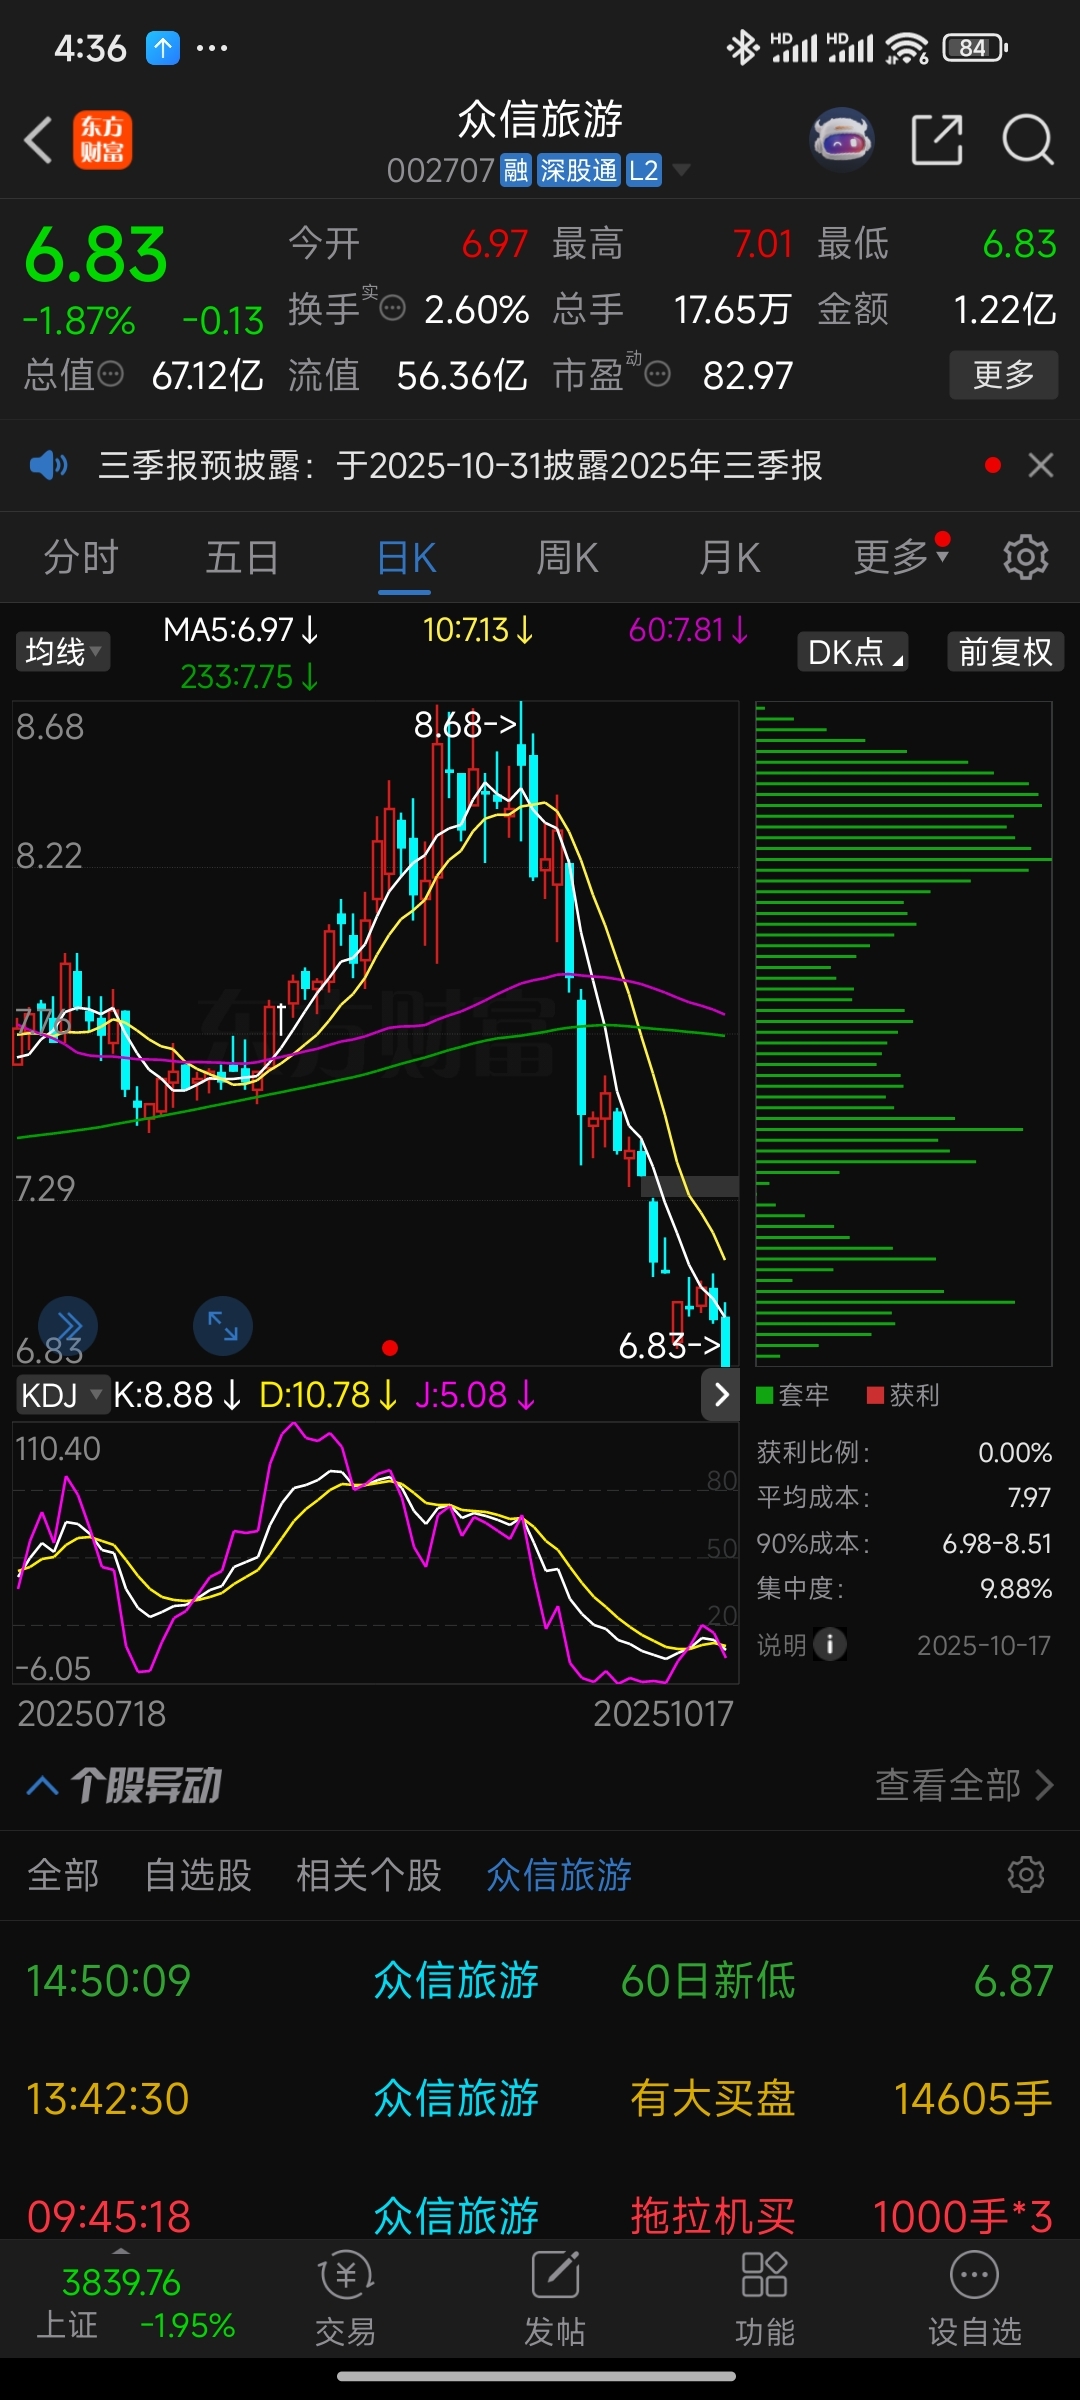Image resolution: width=1080 pixels, height=2400 pixels.
Task: Open the DK点 dropdown
Action: point(853,652)
